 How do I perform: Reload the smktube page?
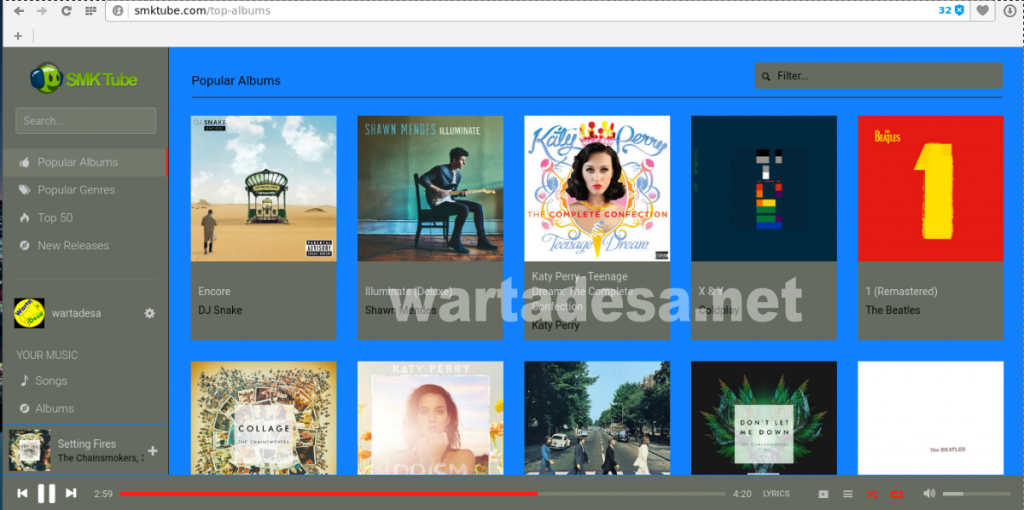click(66, 11)
